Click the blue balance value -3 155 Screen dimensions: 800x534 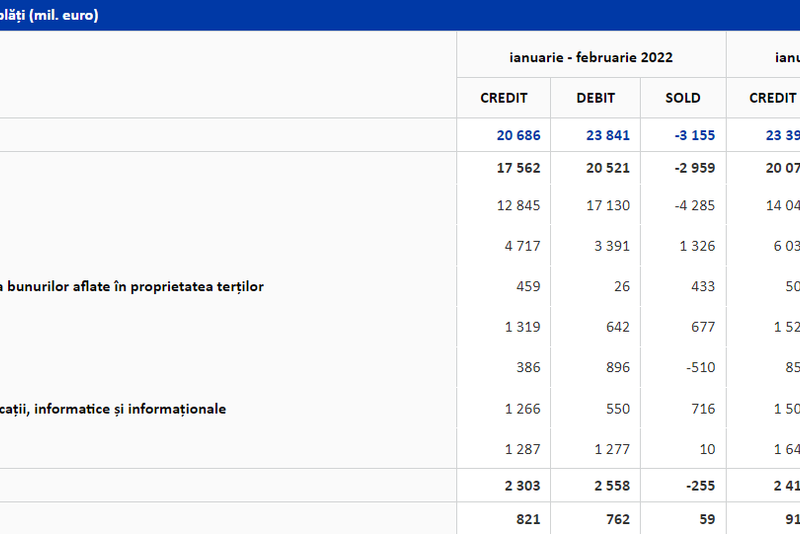coord(692,135)
